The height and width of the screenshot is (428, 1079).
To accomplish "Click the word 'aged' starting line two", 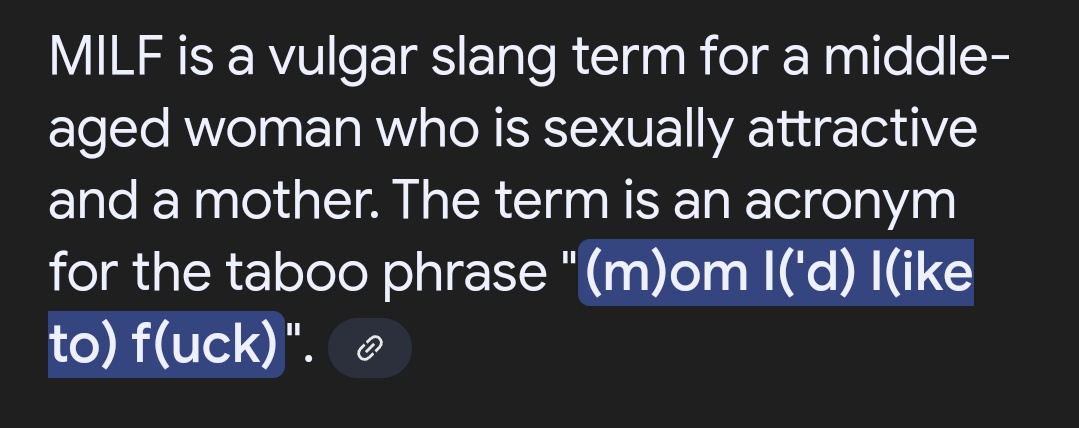I will (109, 131).
